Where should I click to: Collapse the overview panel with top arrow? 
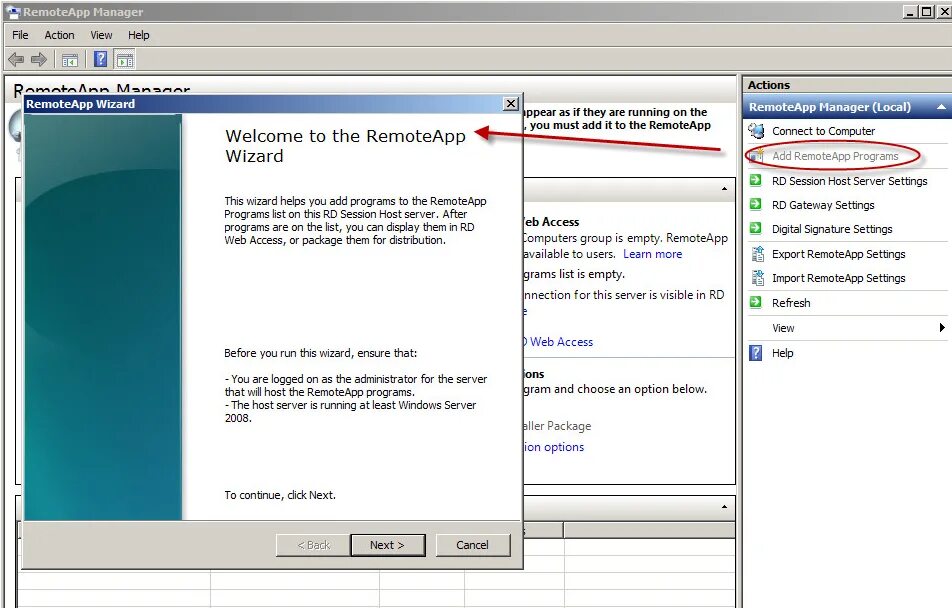(724, 189)
